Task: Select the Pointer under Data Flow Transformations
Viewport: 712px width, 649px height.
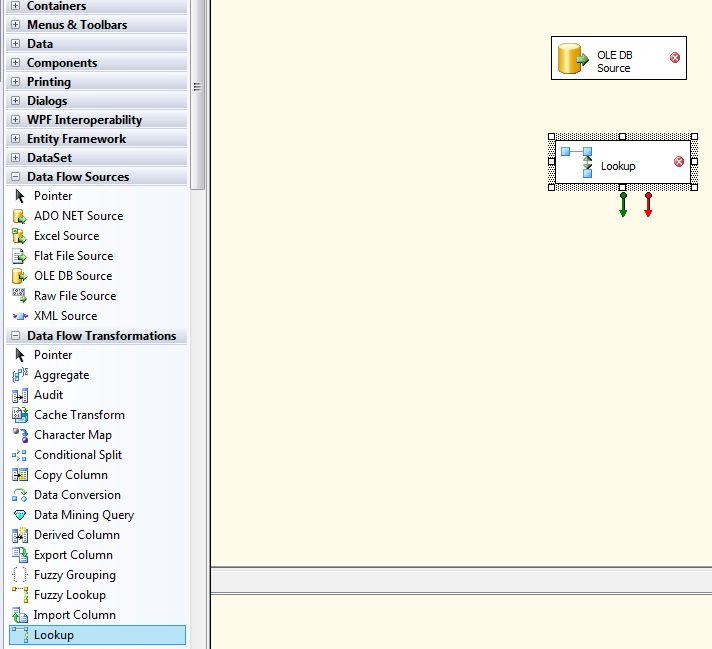Action: 20,355
